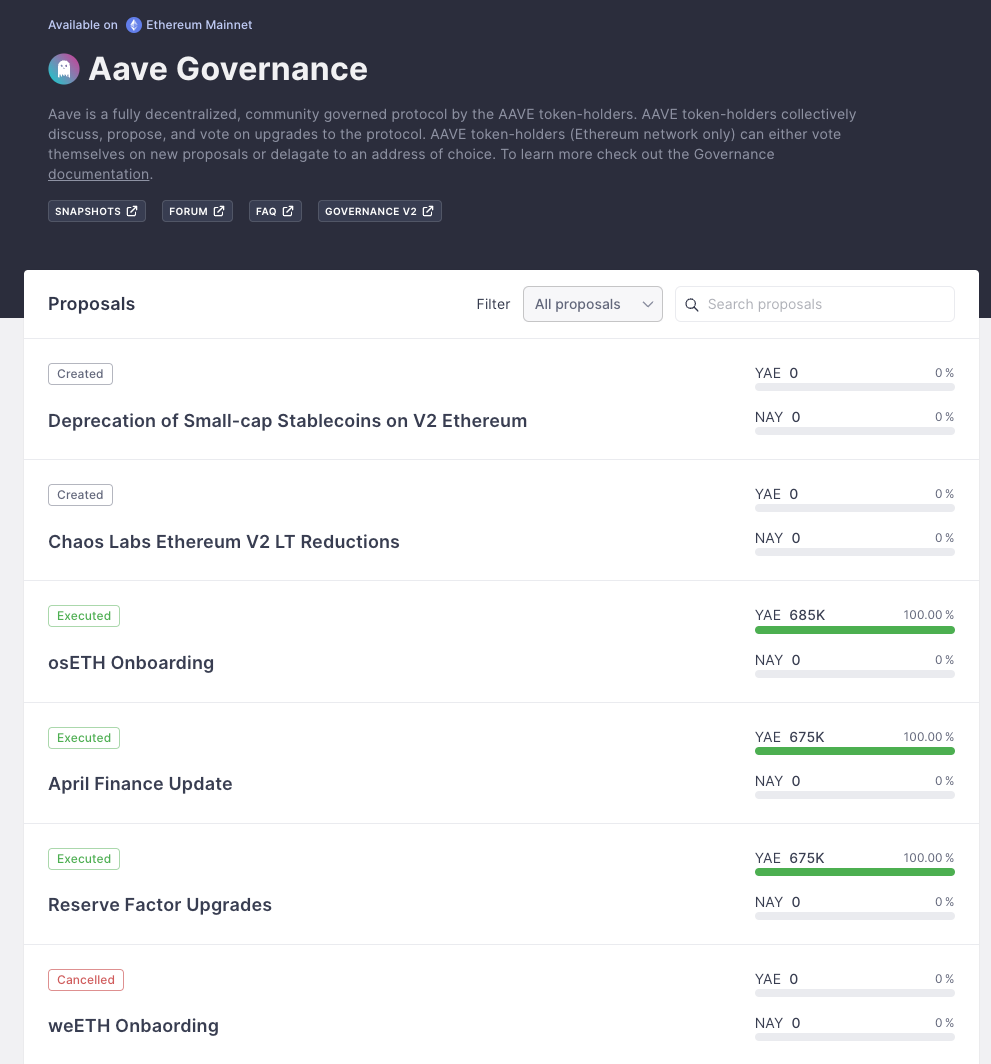Image resolution: width=991 pixels, height=1064 pixels.
Task: Click the external-link icon on the Snapshots button
Action: [132, 211]
